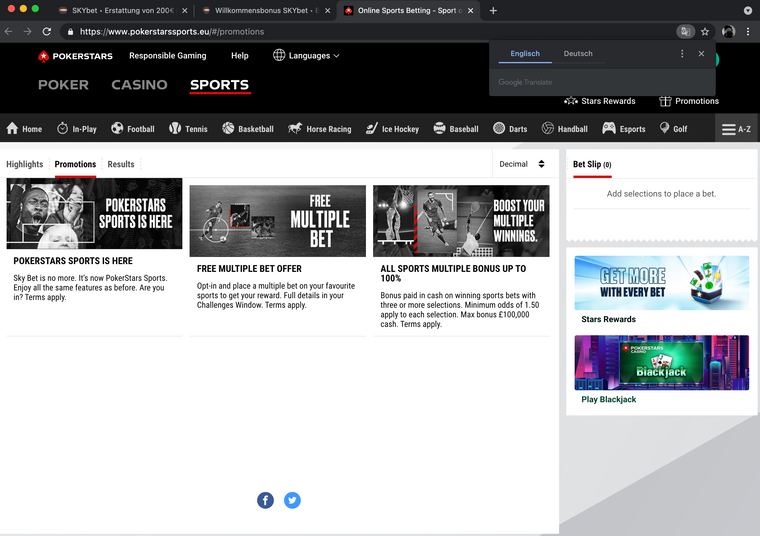Viewport: 760px width, 536px height.
Task: Open Chrome tab search dropdown arrow
Action: tap(747, 10)
